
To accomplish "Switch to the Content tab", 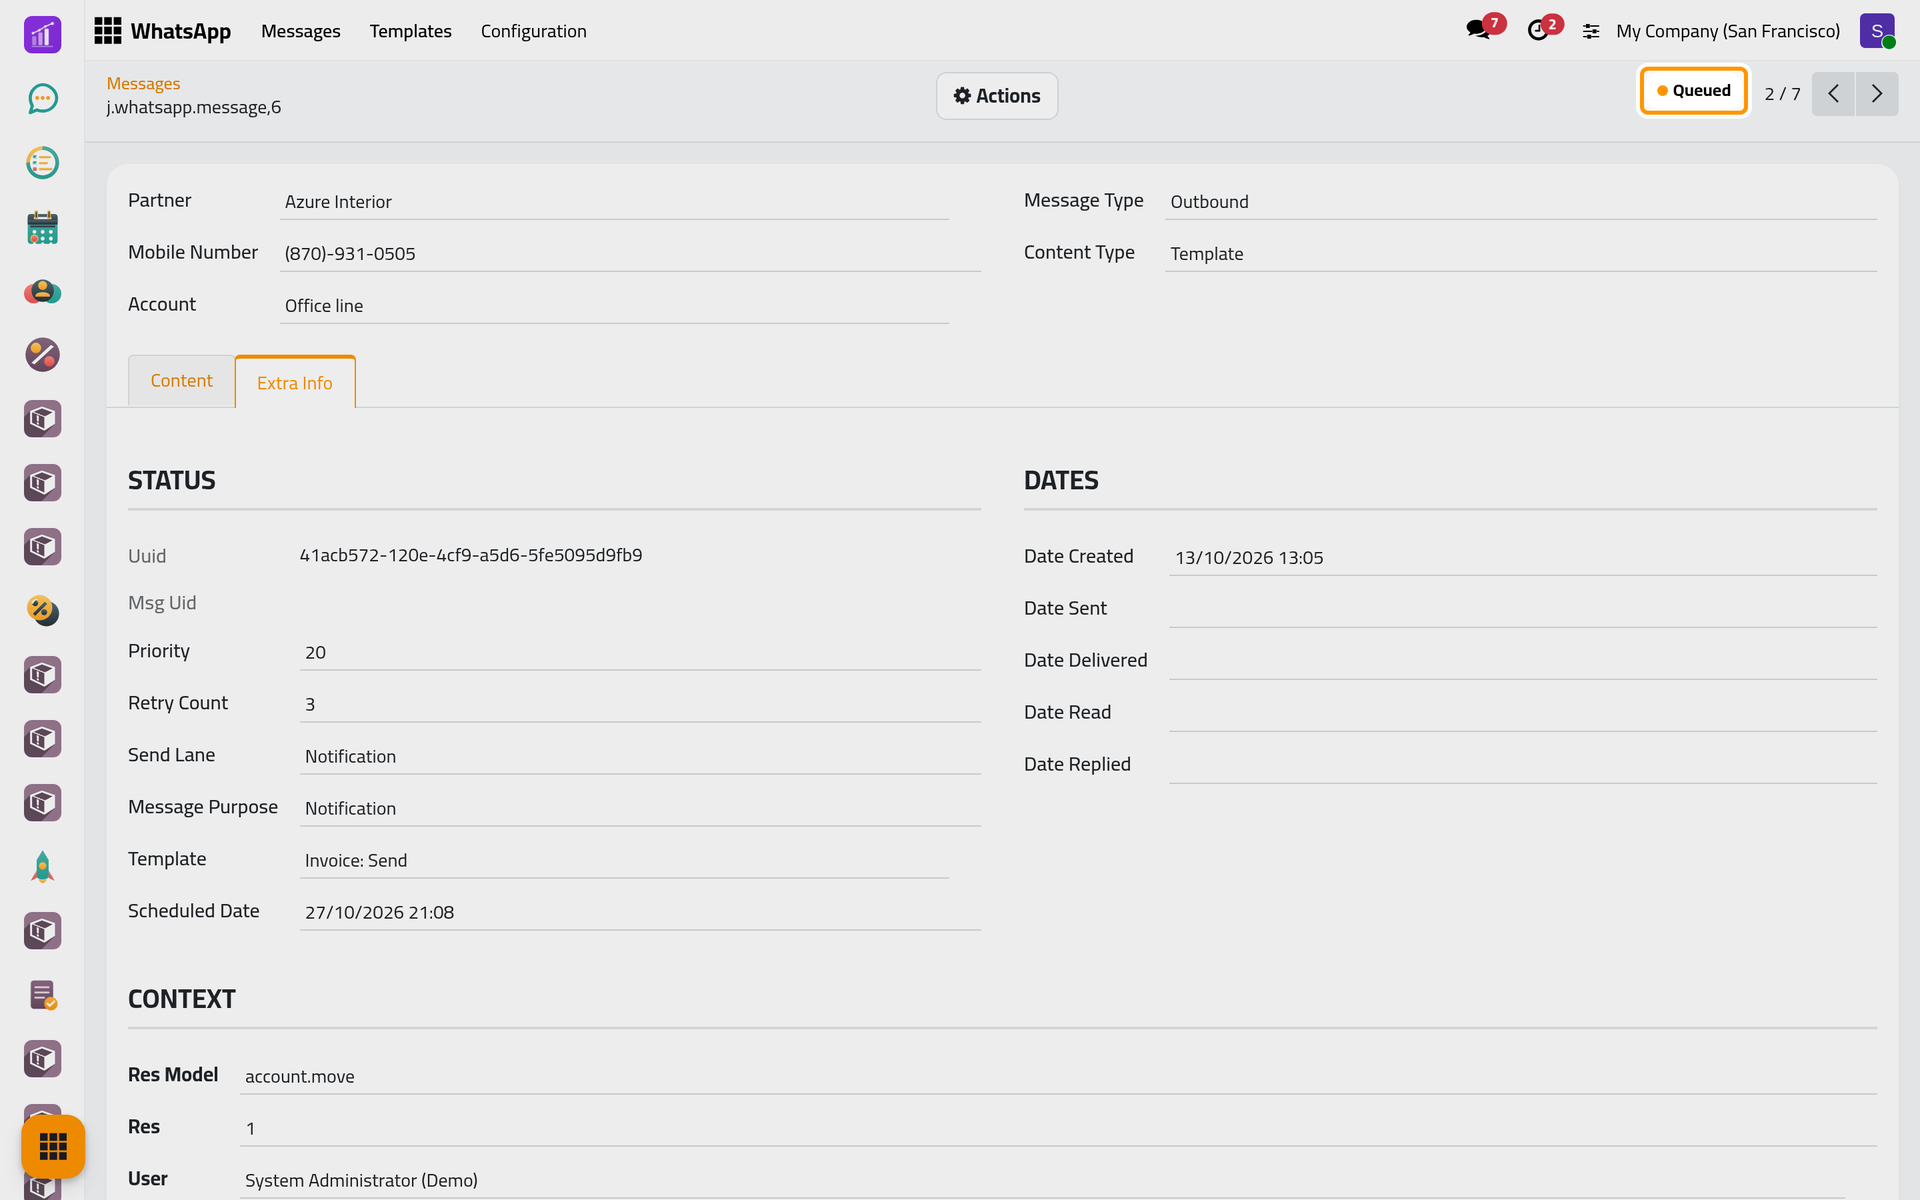I will click(181, 381).
